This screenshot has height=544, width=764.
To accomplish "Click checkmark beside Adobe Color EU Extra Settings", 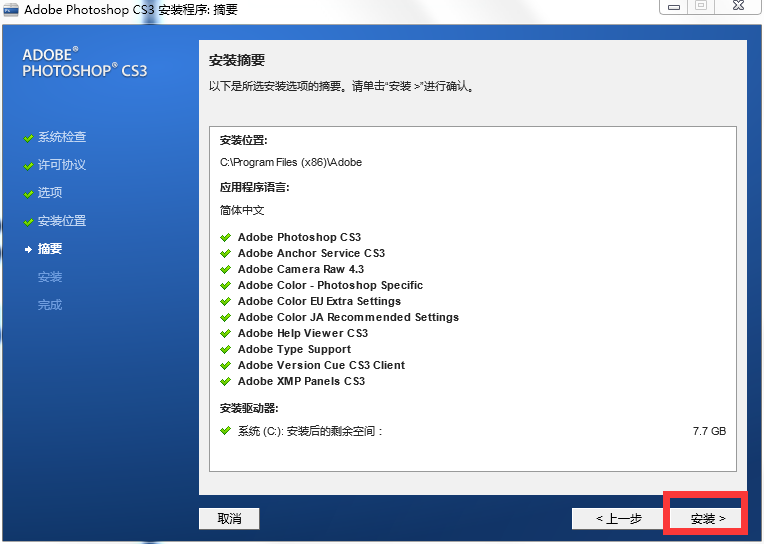I will click(225, 302).
